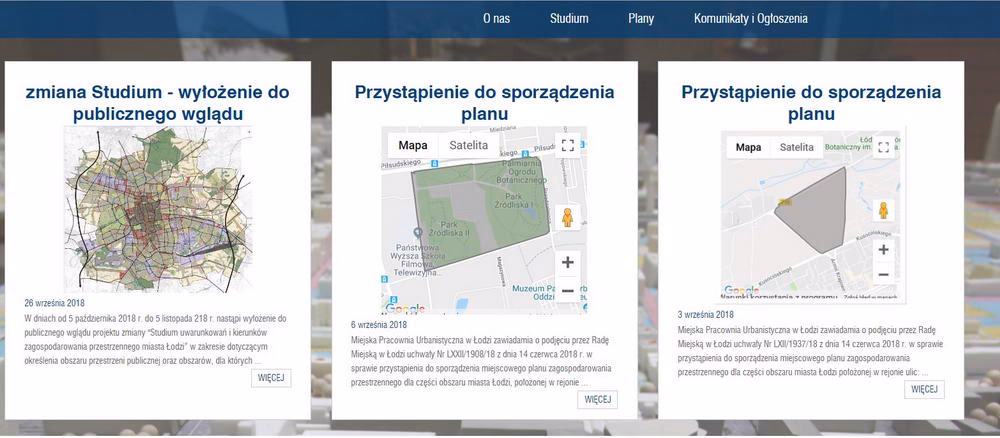Screen dimensions: 1000x438
Task: Click the date 3 września 2018
Action: (x=705, y=314)
